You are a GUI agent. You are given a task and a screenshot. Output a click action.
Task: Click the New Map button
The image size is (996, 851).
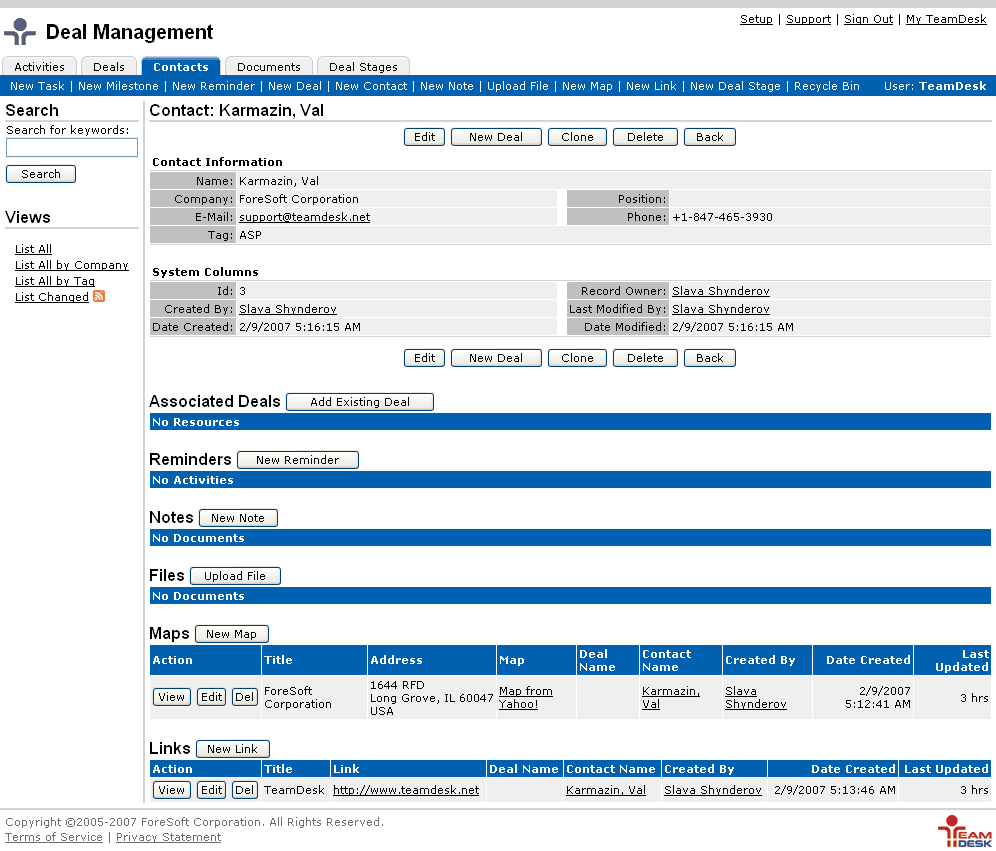231,634
